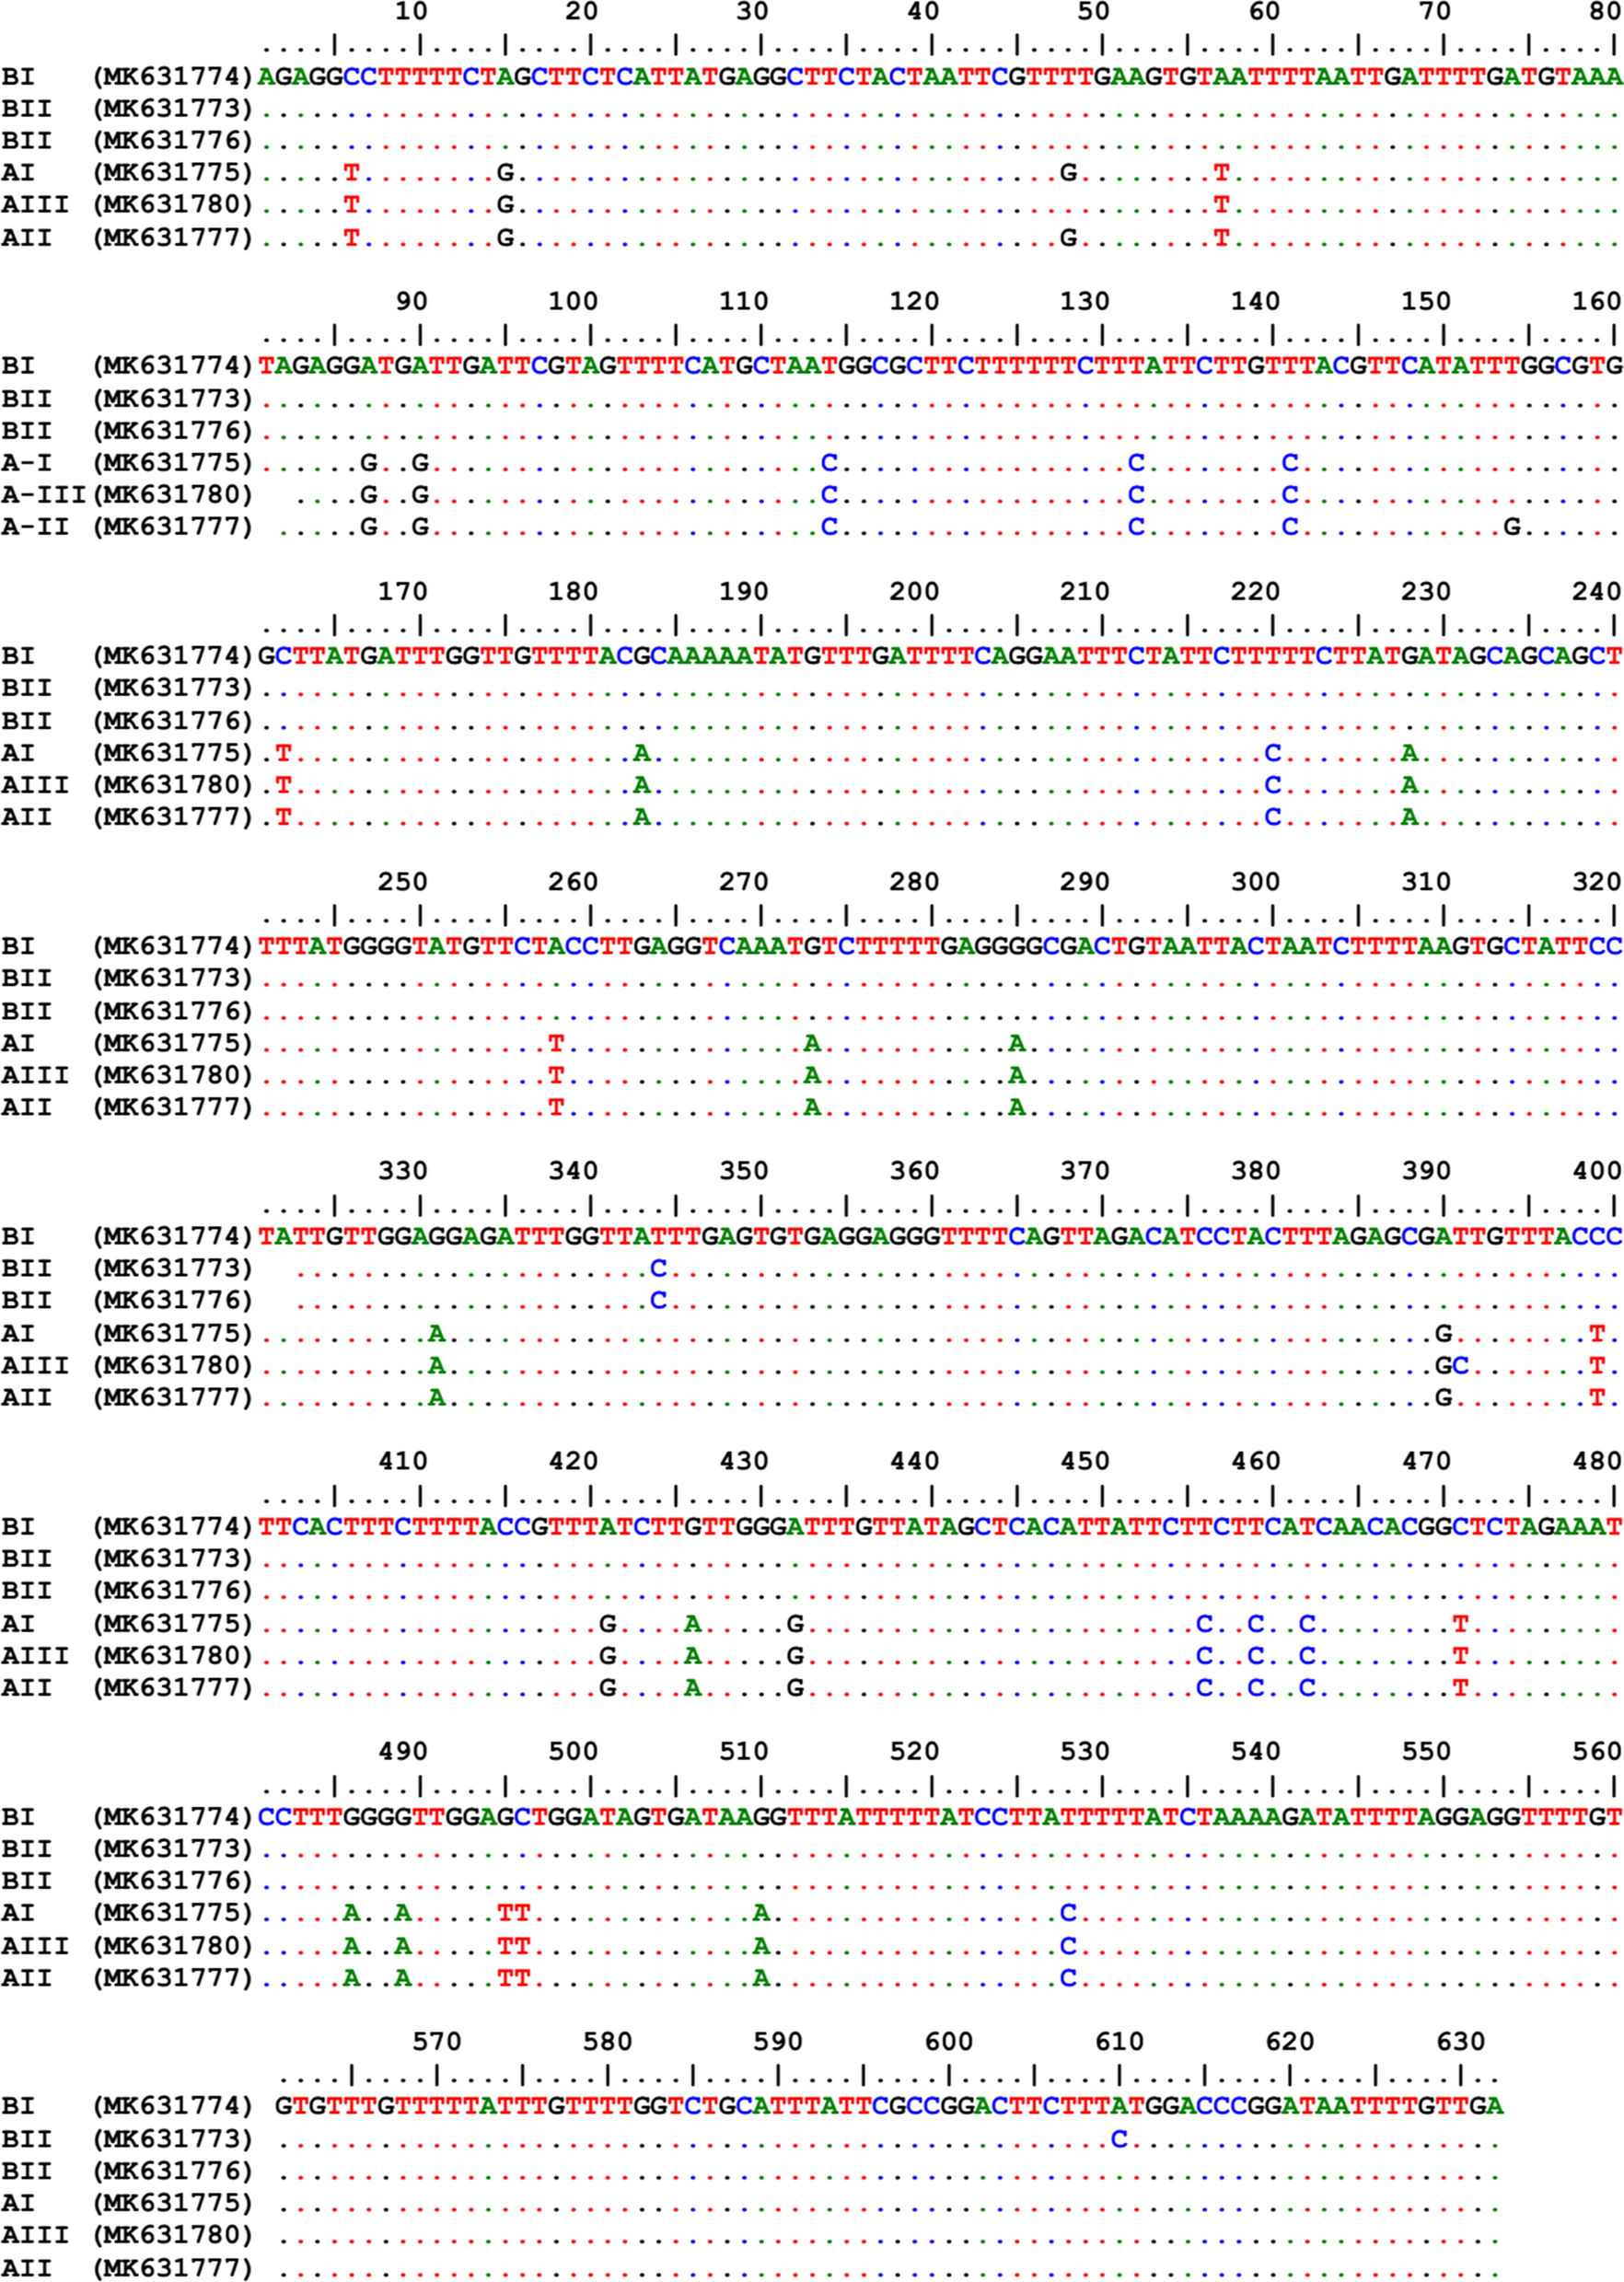
Task: Select BI sequence beginning TATTGTTGGAGGA
Action: tap(940, 1236)
